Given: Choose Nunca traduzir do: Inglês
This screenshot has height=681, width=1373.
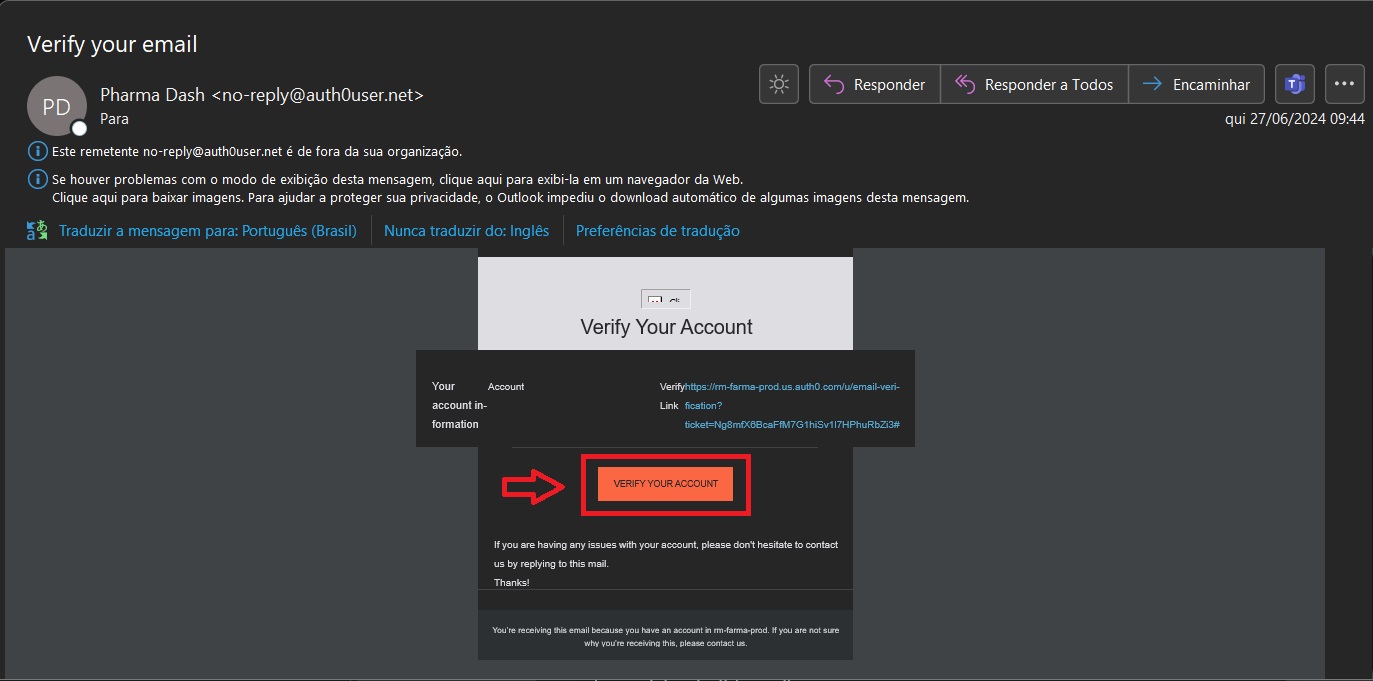Looking at the screenshot, I should point(466,231).
